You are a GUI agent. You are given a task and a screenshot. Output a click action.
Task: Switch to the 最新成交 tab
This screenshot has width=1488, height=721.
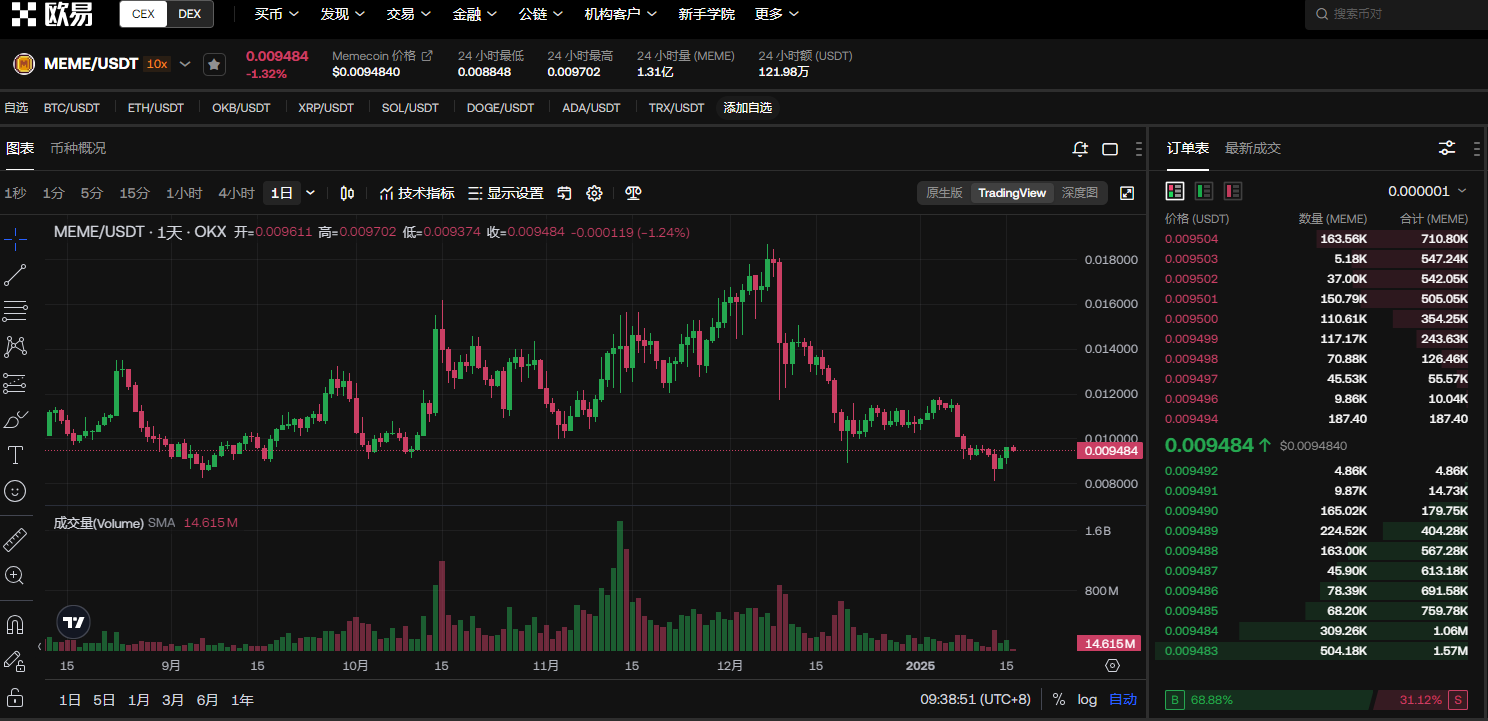[1252, 148]
